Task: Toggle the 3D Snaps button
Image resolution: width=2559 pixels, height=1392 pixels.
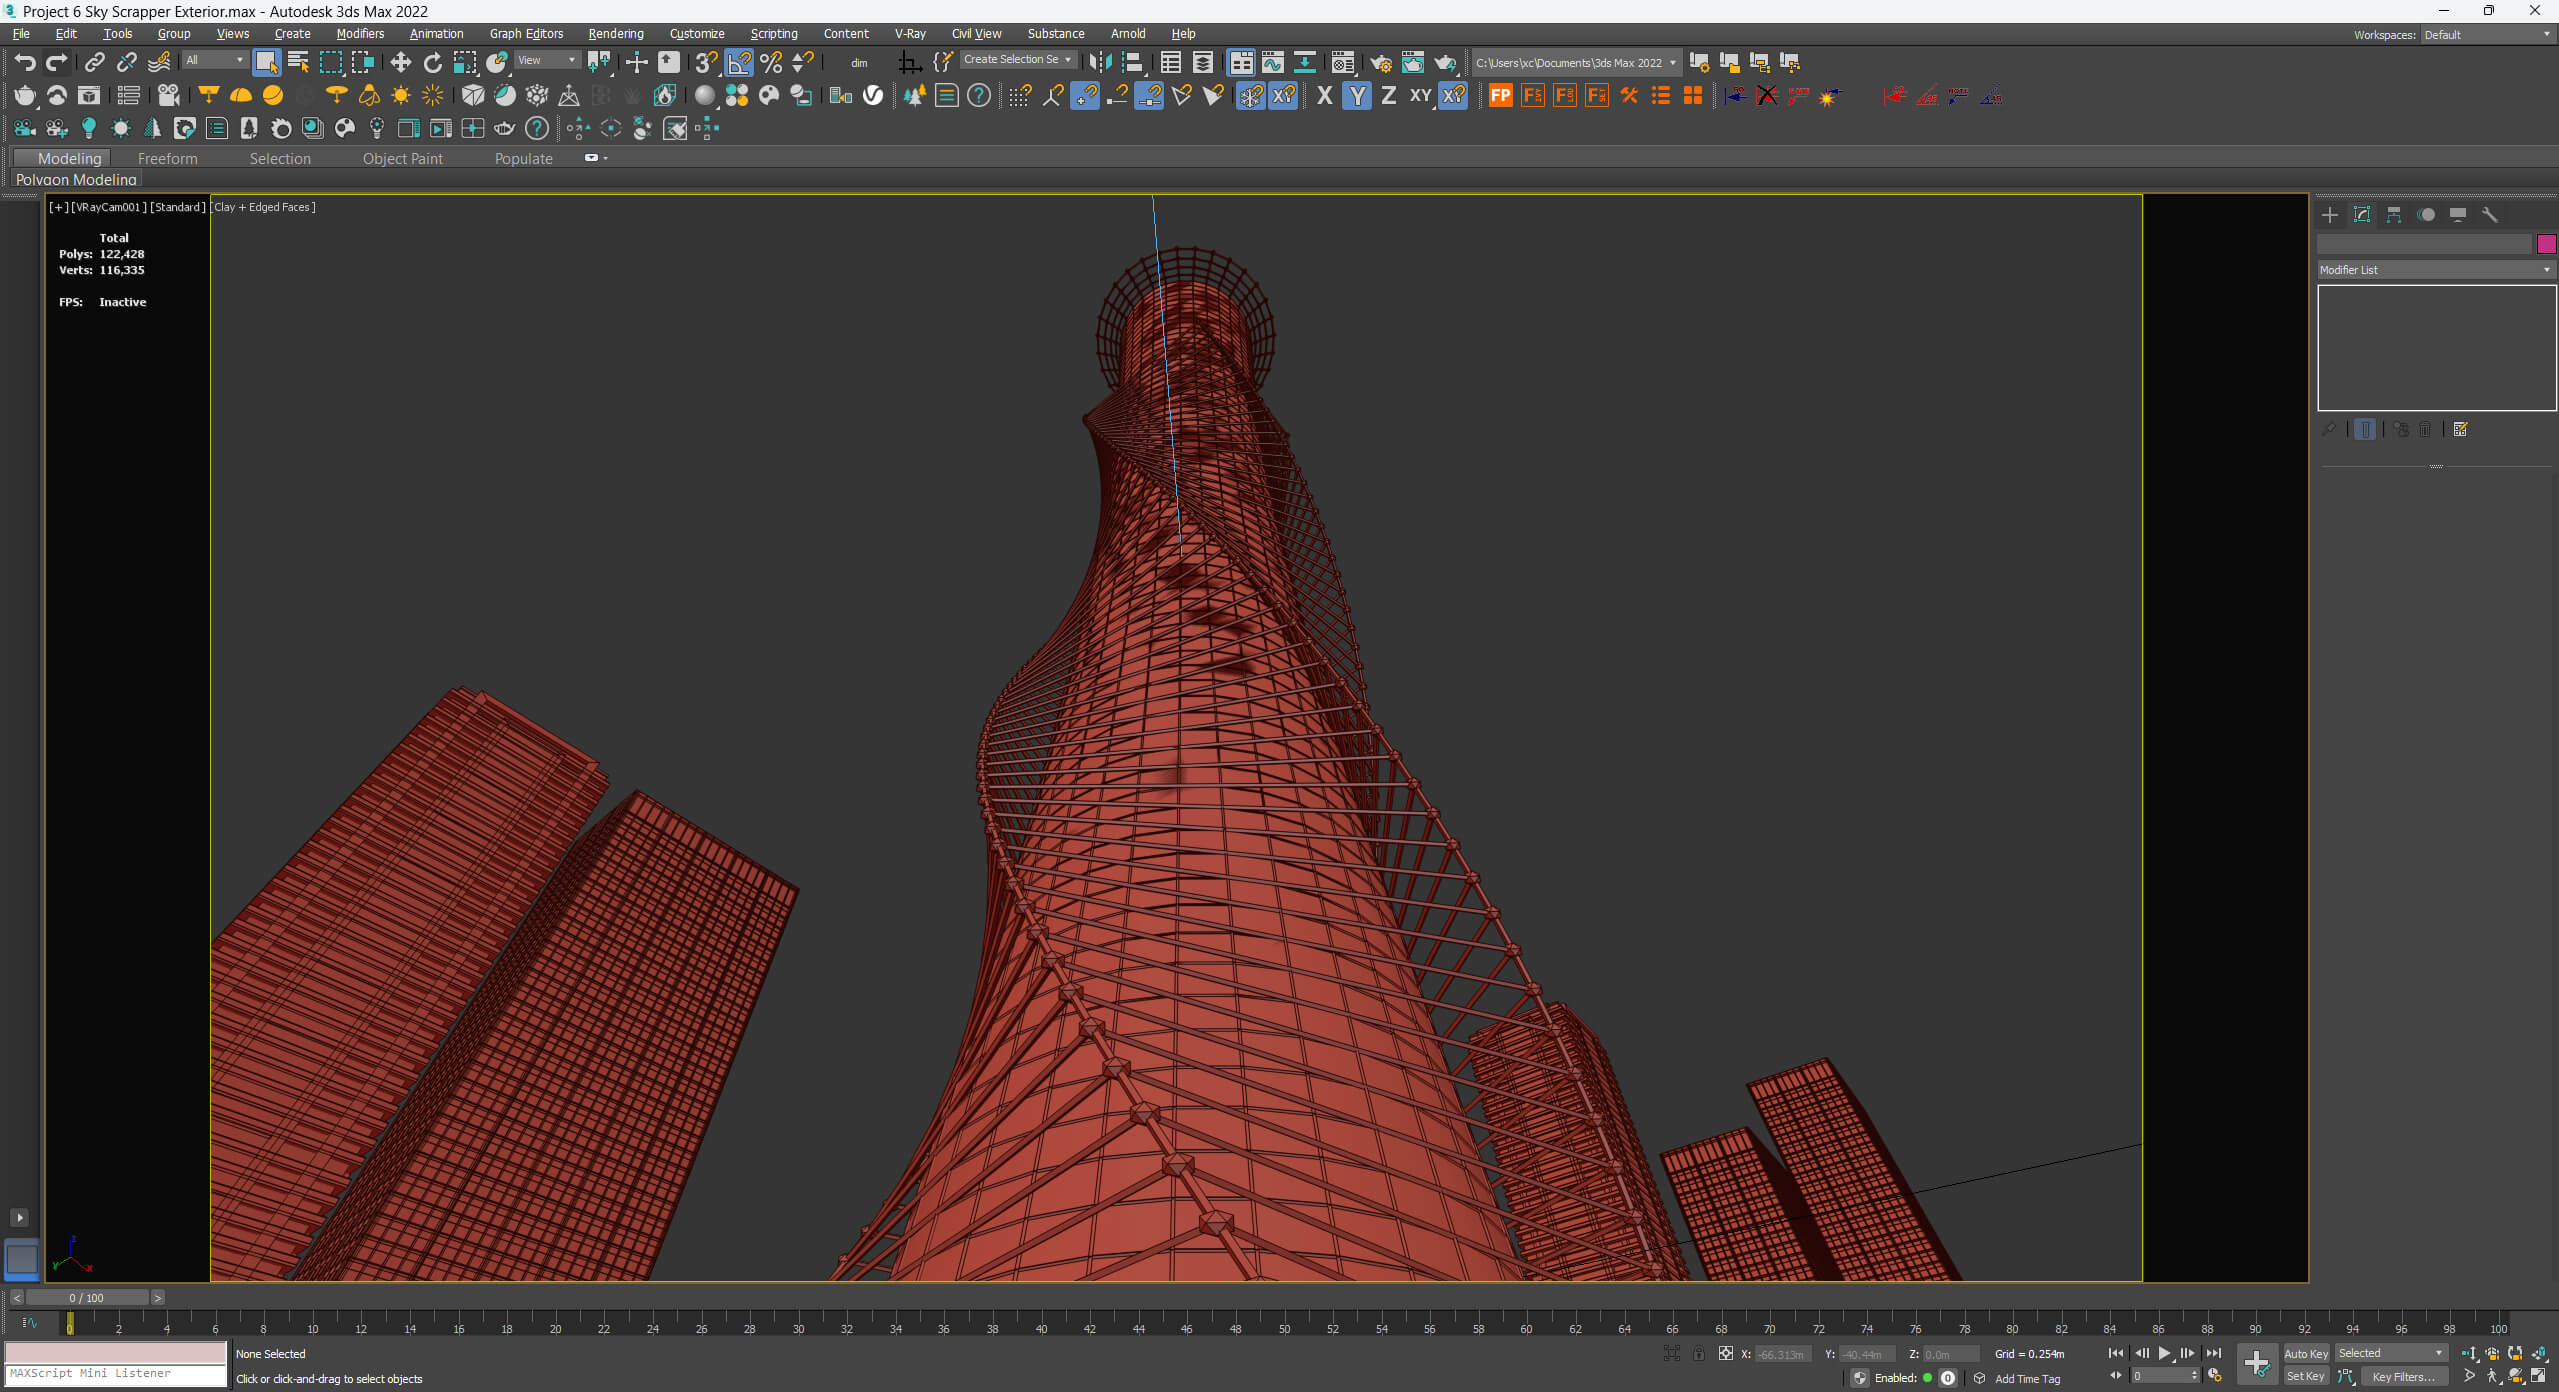Action: (x=706, y=62)
